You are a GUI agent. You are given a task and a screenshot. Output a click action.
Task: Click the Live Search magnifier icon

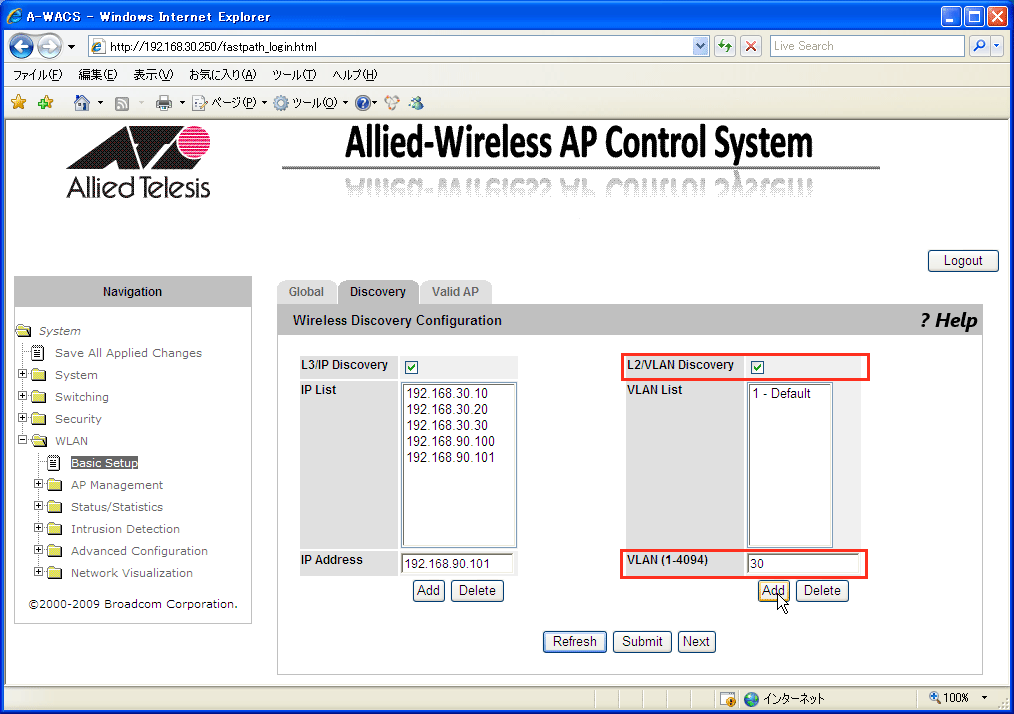pyautogui.click(x=980, y=47)
